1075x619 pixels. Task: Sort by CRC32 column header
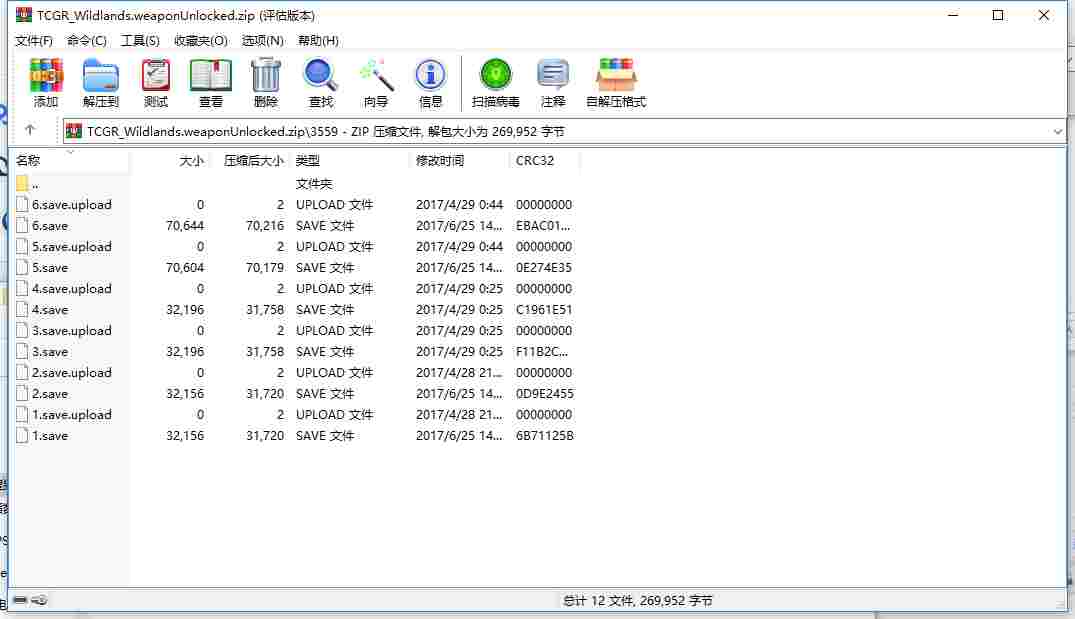pos(545,160)
